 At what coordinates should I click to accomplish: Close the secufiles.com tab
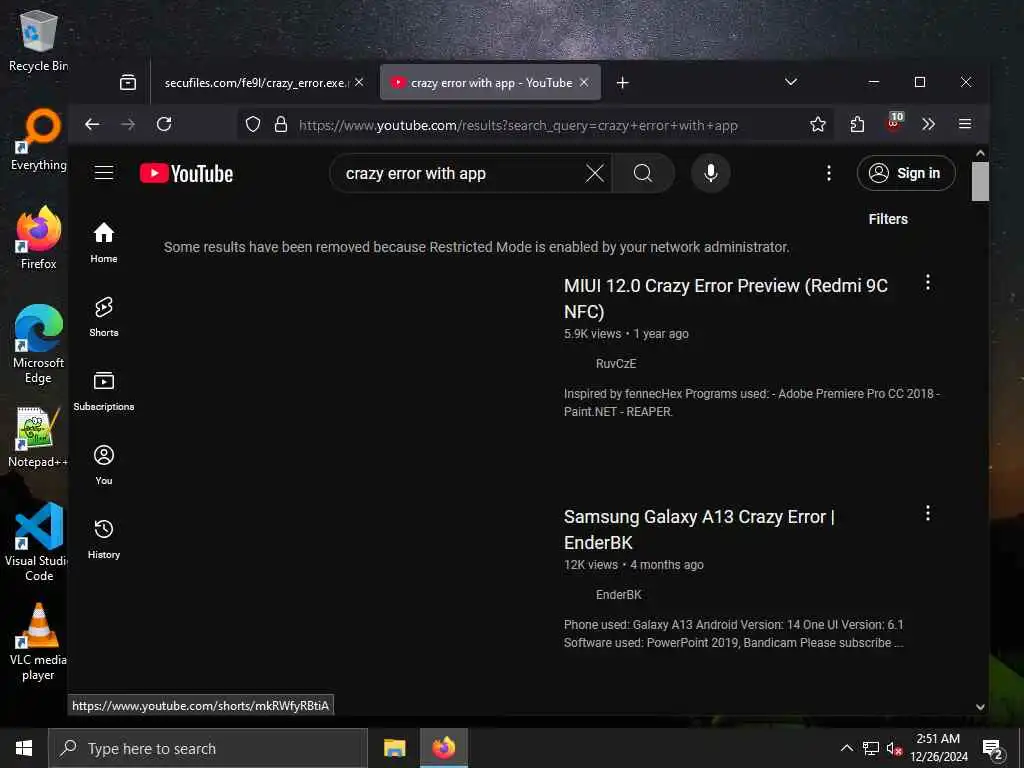click(359, 82)
